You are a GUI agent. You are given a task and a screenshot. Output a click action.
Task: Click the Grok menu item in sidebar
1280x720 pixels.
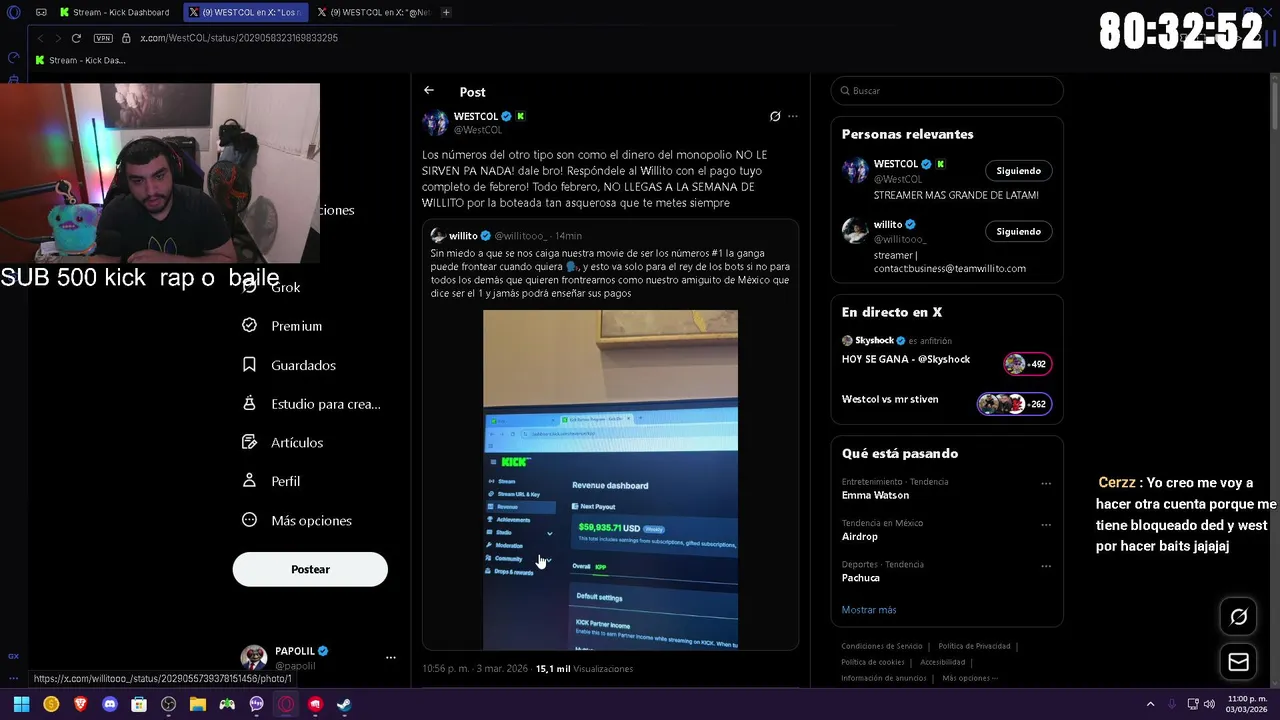(x=286, y=287)
